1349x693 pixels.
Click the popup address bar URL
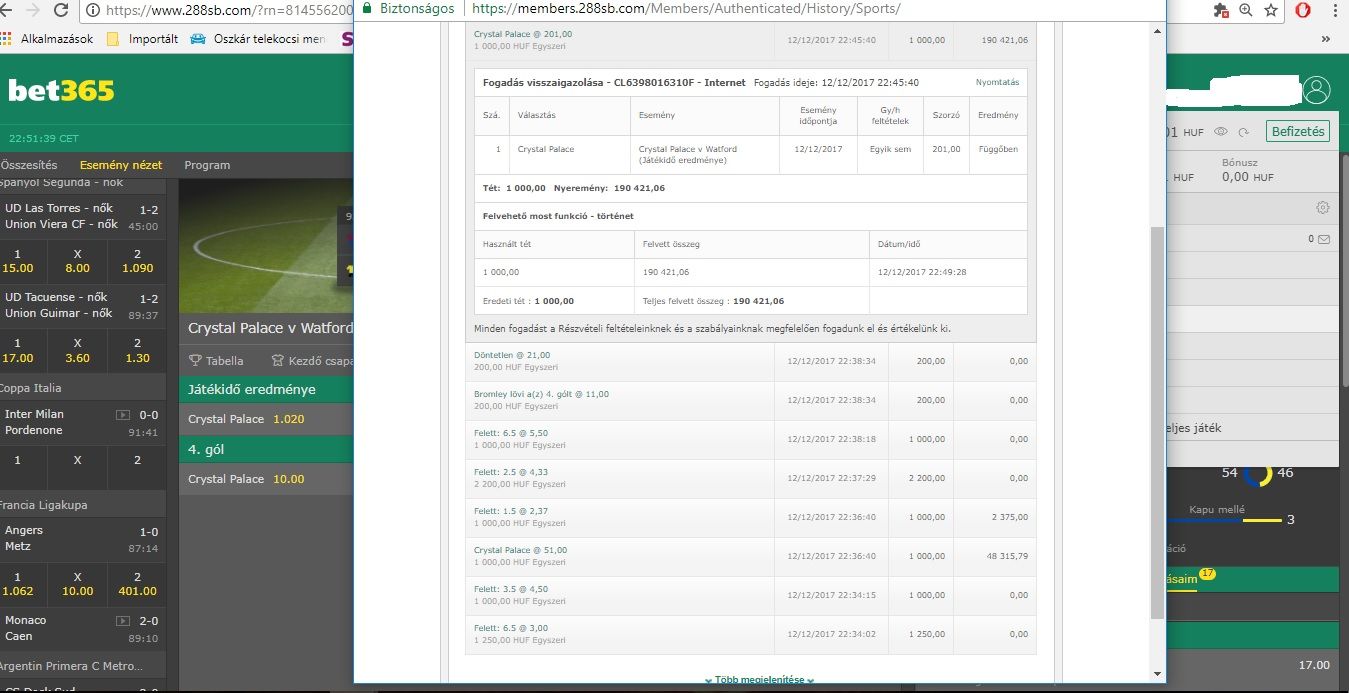pos(685,8)
